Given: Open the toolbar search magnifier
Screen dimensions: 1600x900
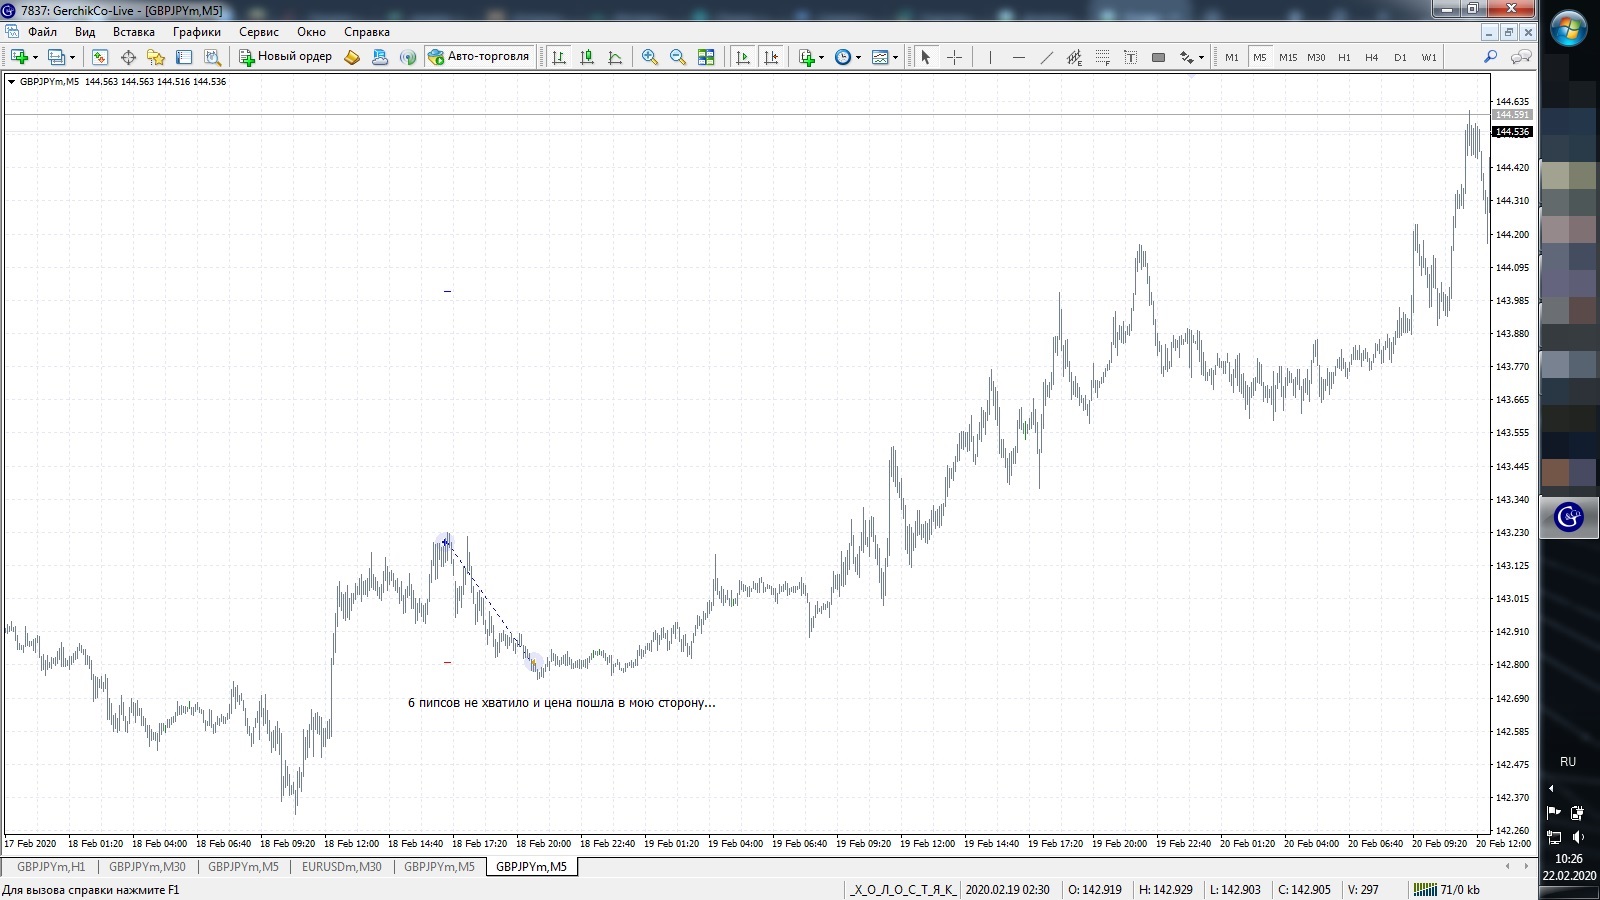Looking at the screenshot, I should coord(1490,57).
